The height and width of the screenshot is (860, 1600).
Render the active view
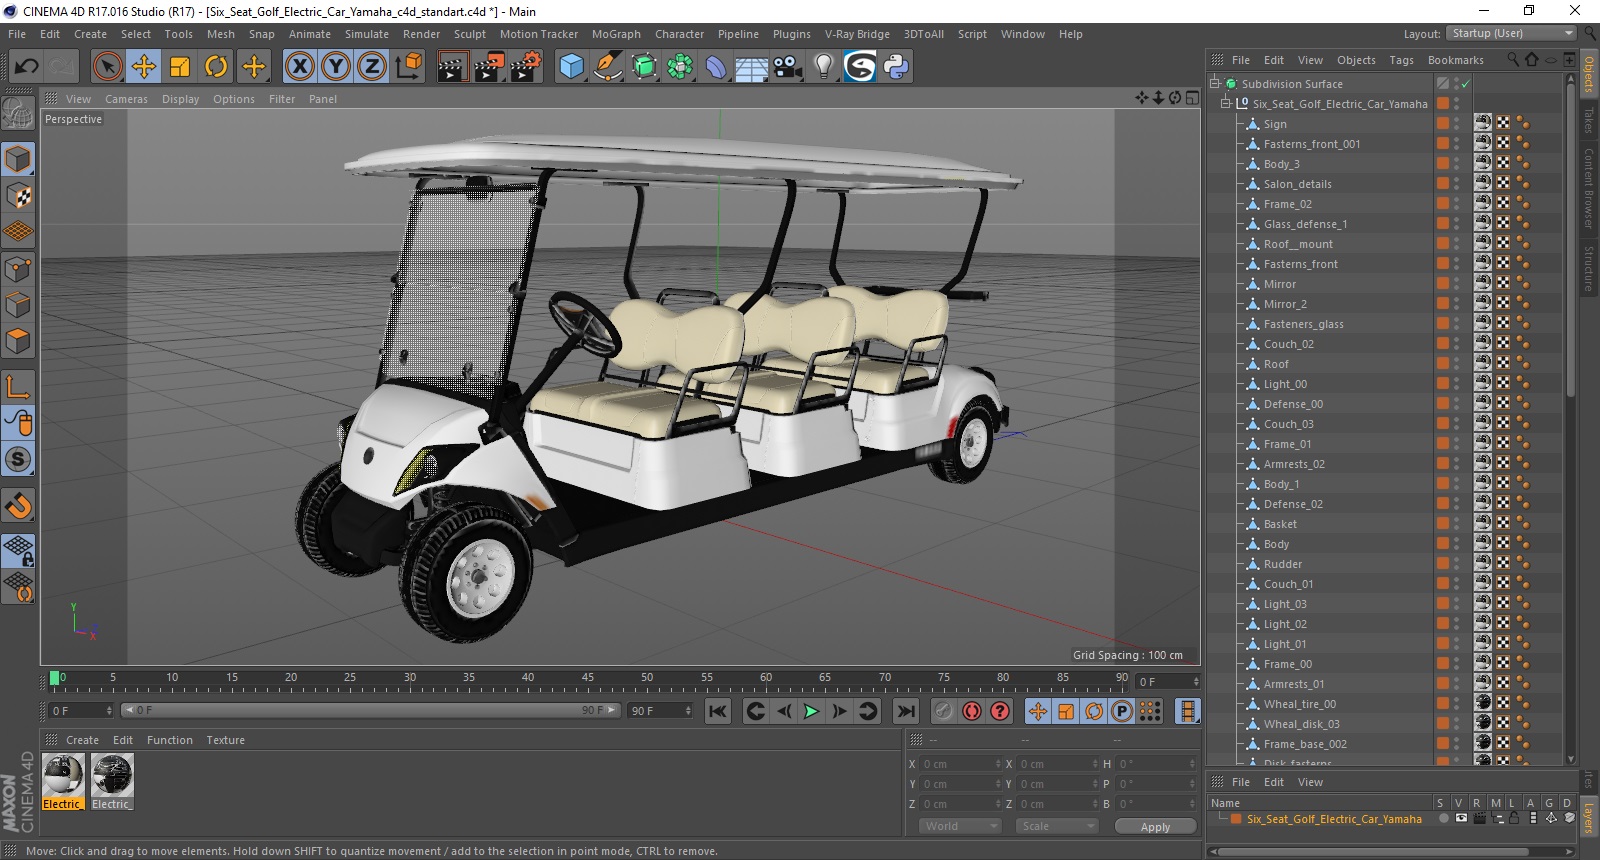pos(453,67)
